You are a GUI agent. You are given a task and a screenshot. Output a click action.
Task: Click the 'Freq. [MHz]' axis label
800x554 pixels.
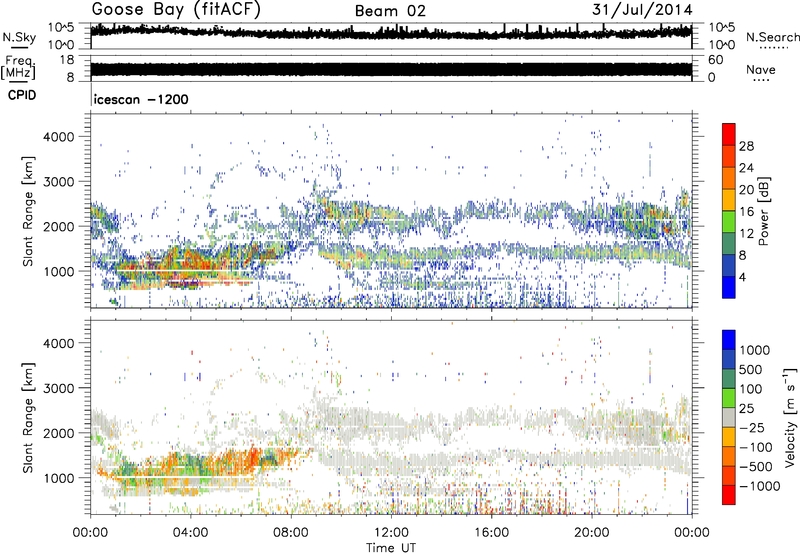(18, 68)
